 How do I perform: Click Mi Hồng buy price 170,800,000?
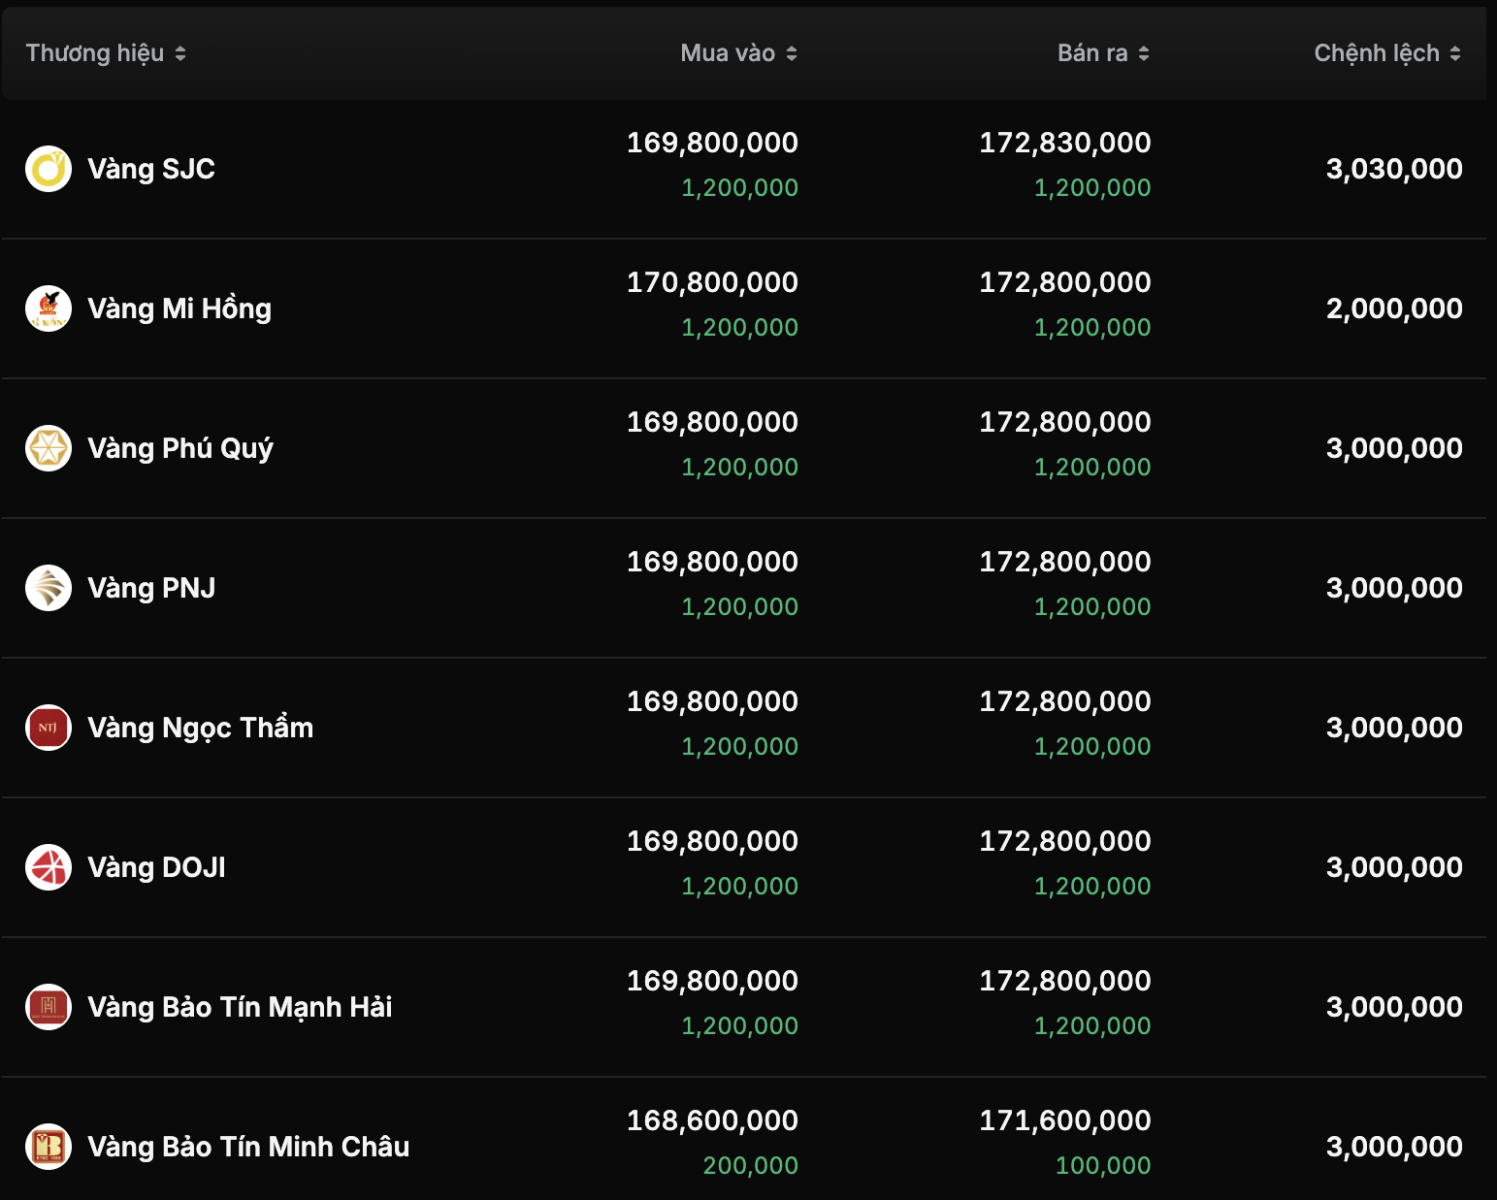tap(712, 283)
